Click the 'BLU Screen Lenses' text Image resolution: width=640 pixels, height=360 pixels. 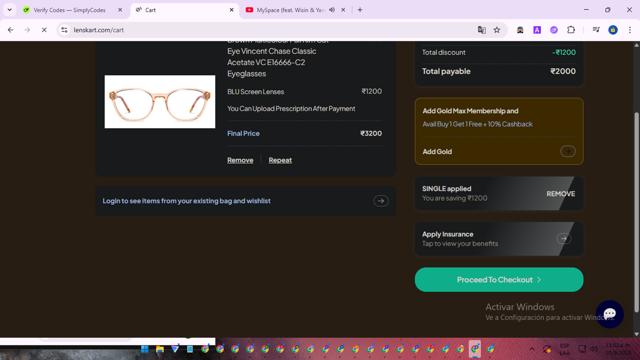(x=256, y=92)
